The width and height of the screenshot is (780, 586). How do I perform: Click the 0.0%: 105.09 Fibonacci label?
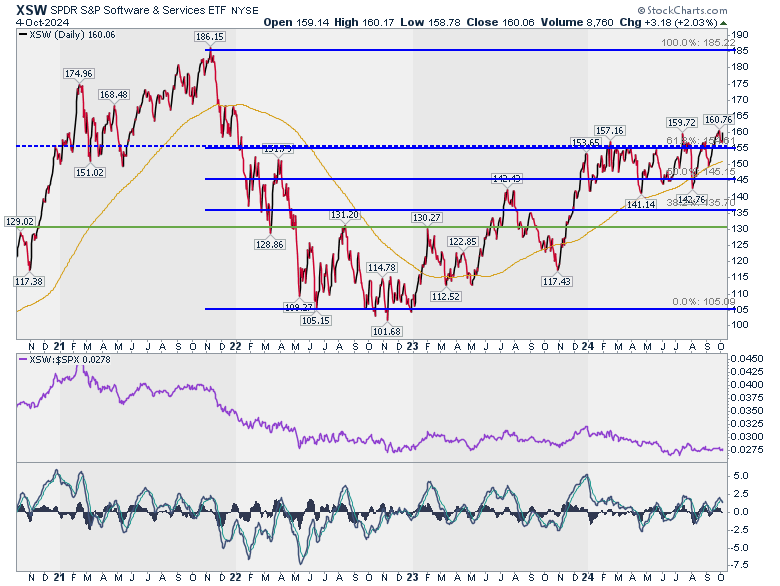pyautogui.click(x=703, y=302)
